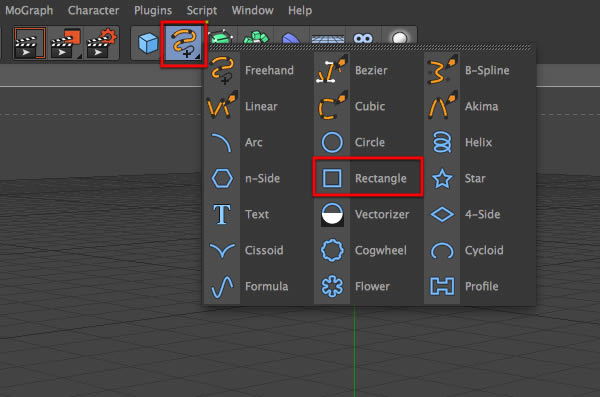Create a Formula spline
The image size is (600, 397).
pyautogui.click(x=258, y=286)
